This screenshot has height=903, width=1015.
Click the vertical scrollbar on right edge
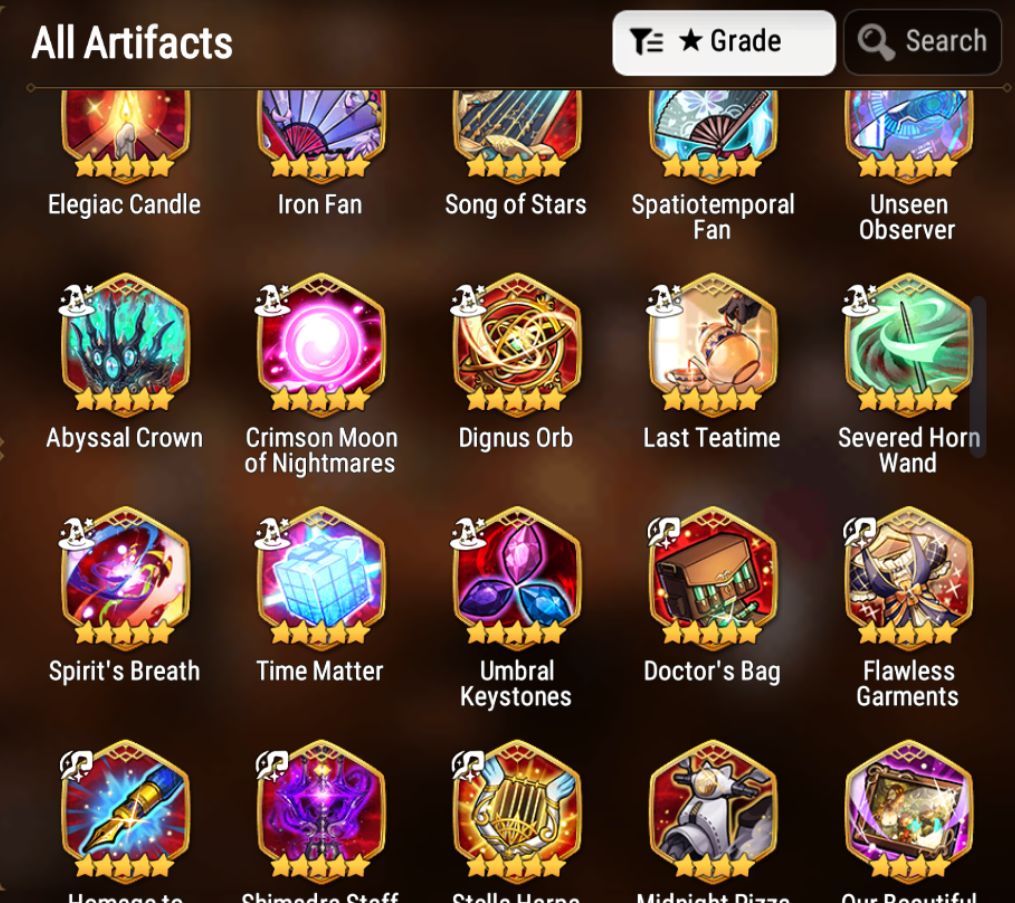[977, 377]
